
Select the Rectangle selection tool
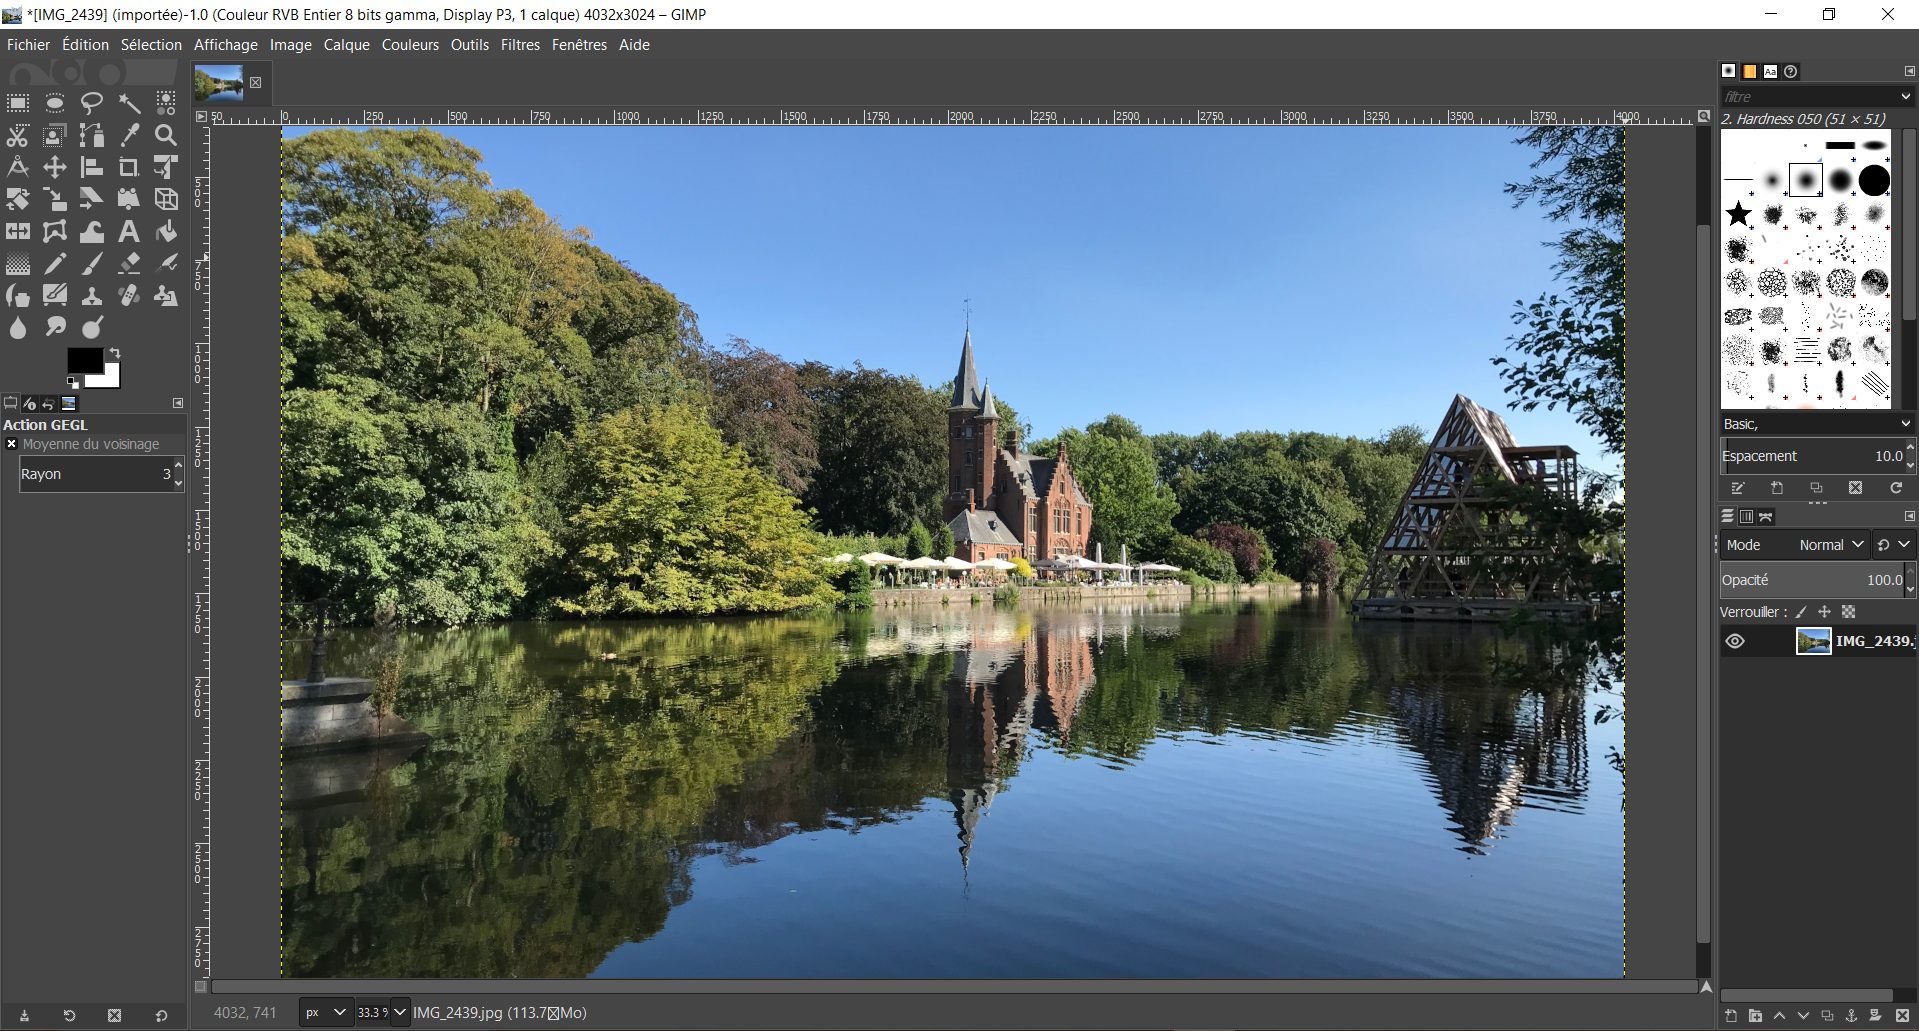click(17, 102)
